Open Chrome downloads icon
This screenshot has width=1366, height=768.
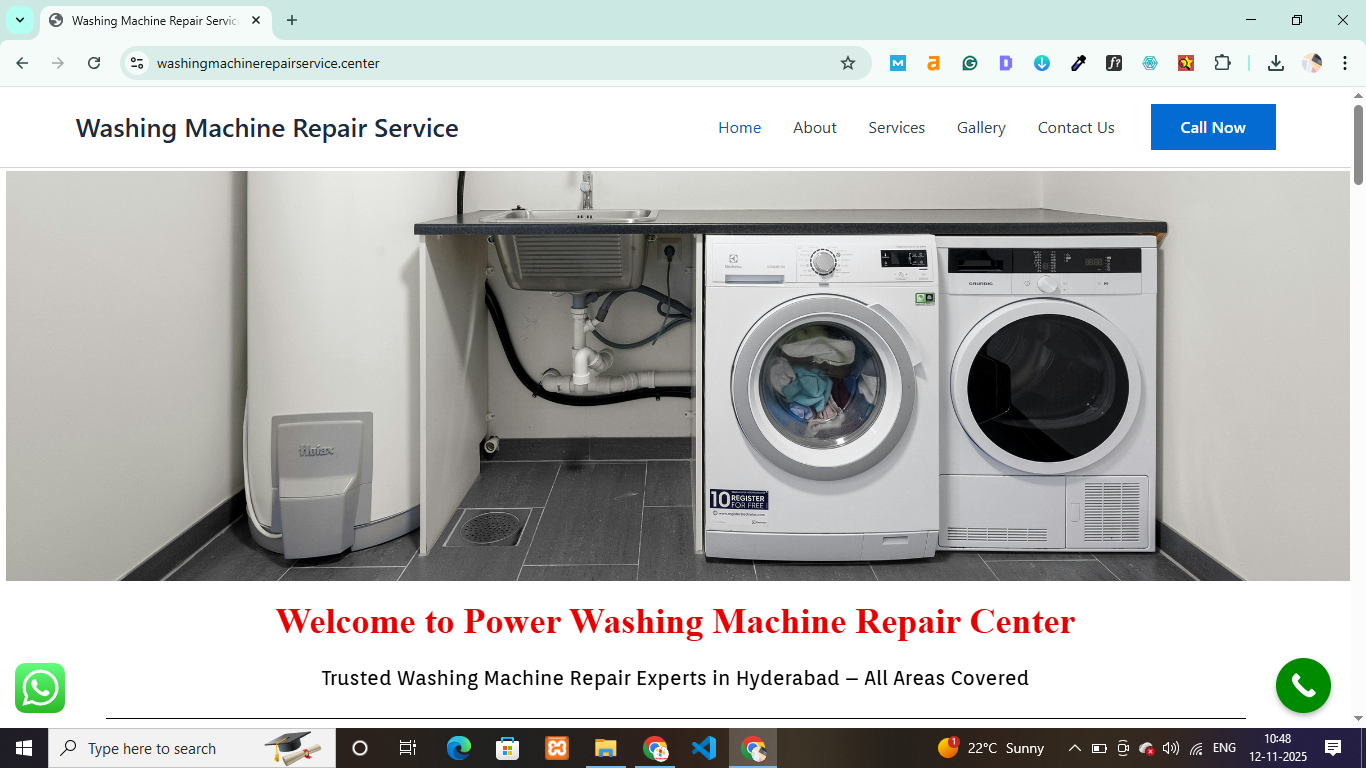pyautogui.click(x=1276, y=63)
